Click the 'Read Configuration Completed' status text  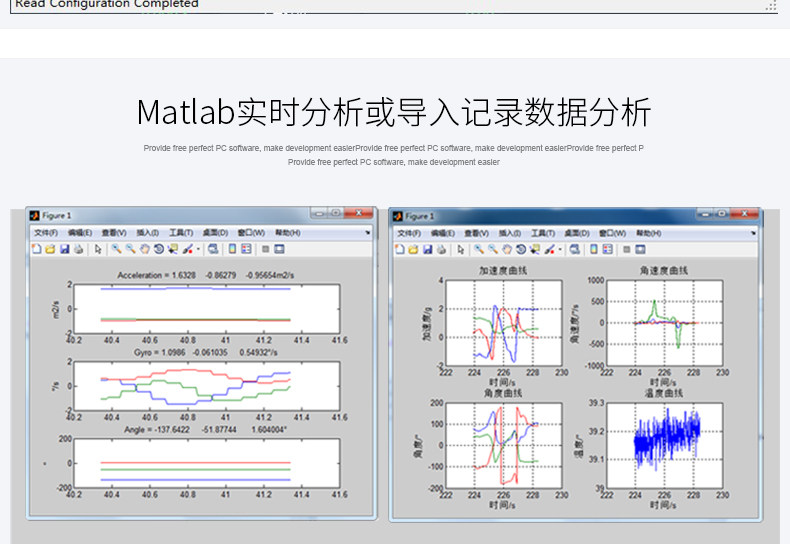point(107,4)
